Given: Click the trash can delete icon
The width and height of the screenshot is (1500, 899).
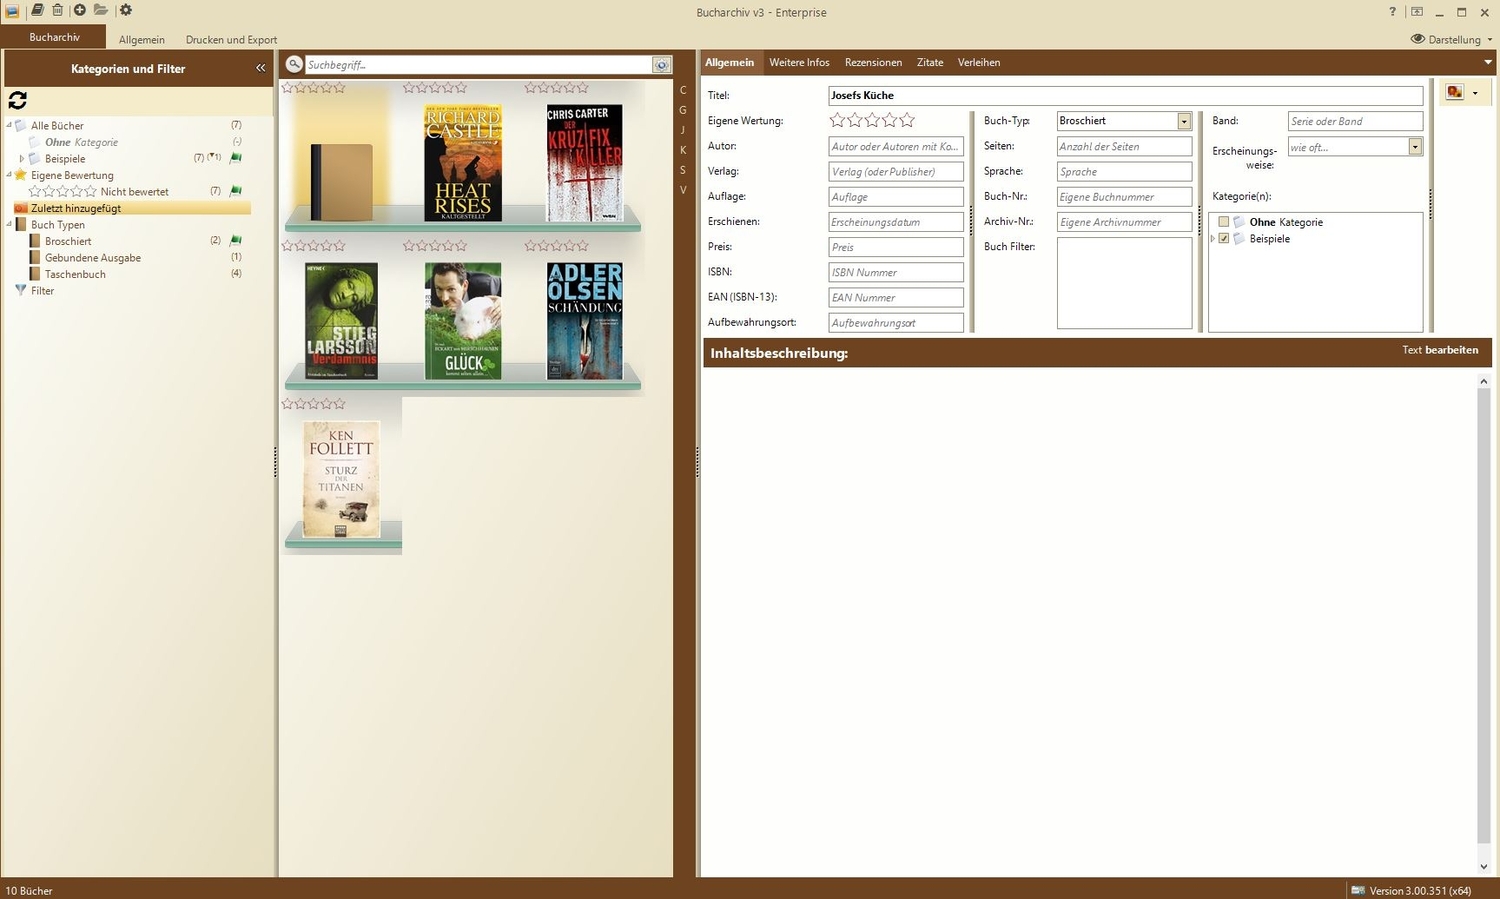Looking at the screenshot, I should (x=57, y=10).
